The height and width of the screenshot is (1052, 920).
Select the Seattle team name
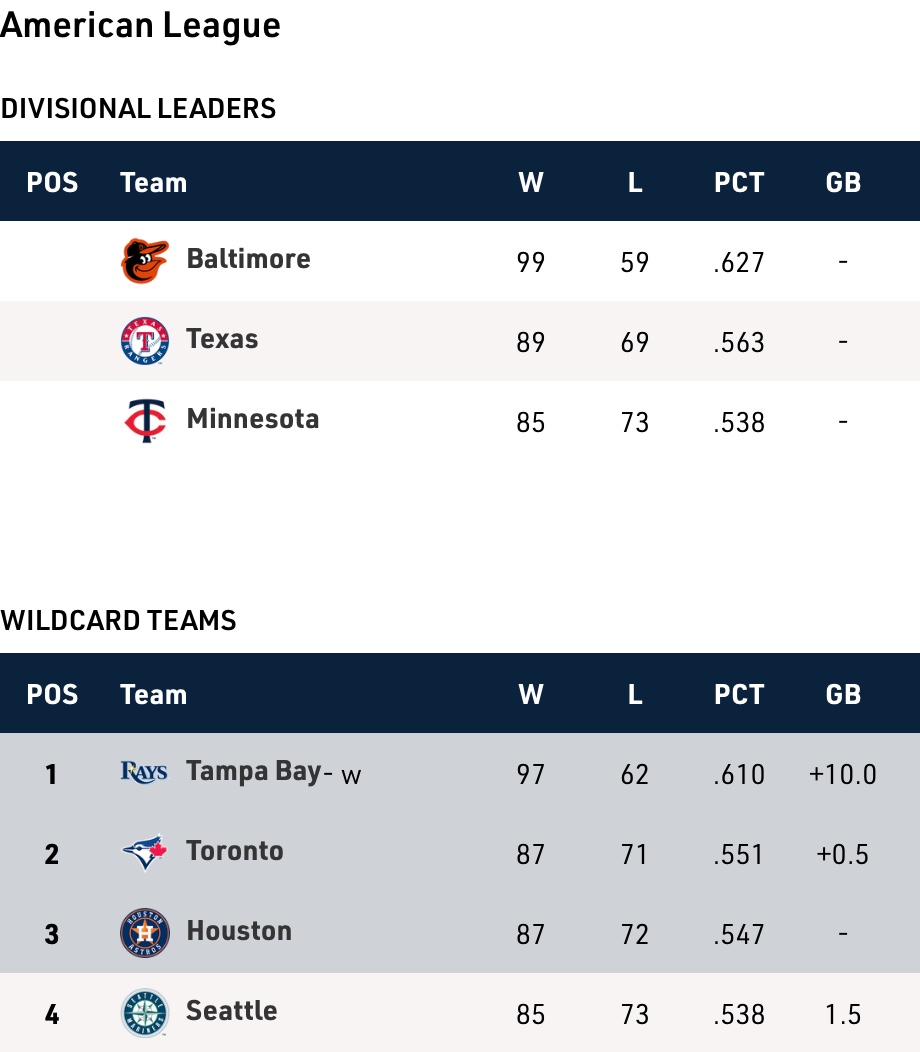click(x=232, y=1011)
